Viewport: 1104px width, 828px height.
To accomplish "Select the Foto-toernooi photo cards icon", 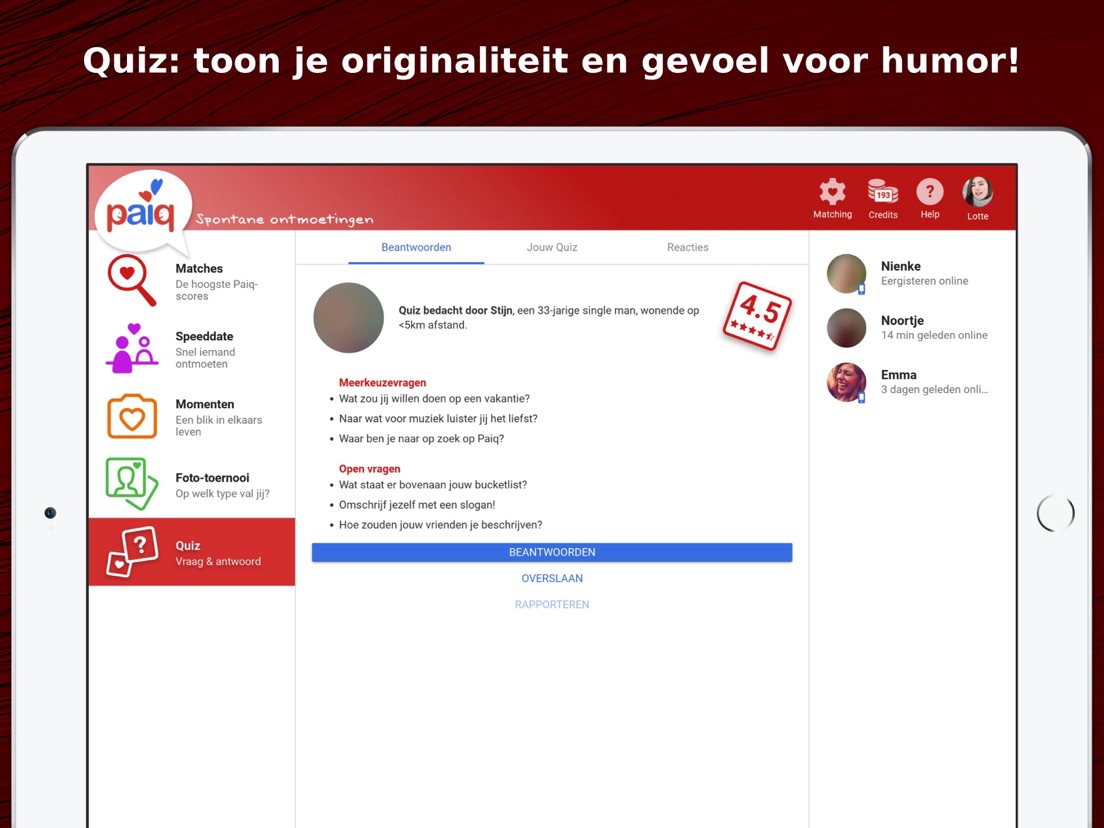I will tap(132, 484).
